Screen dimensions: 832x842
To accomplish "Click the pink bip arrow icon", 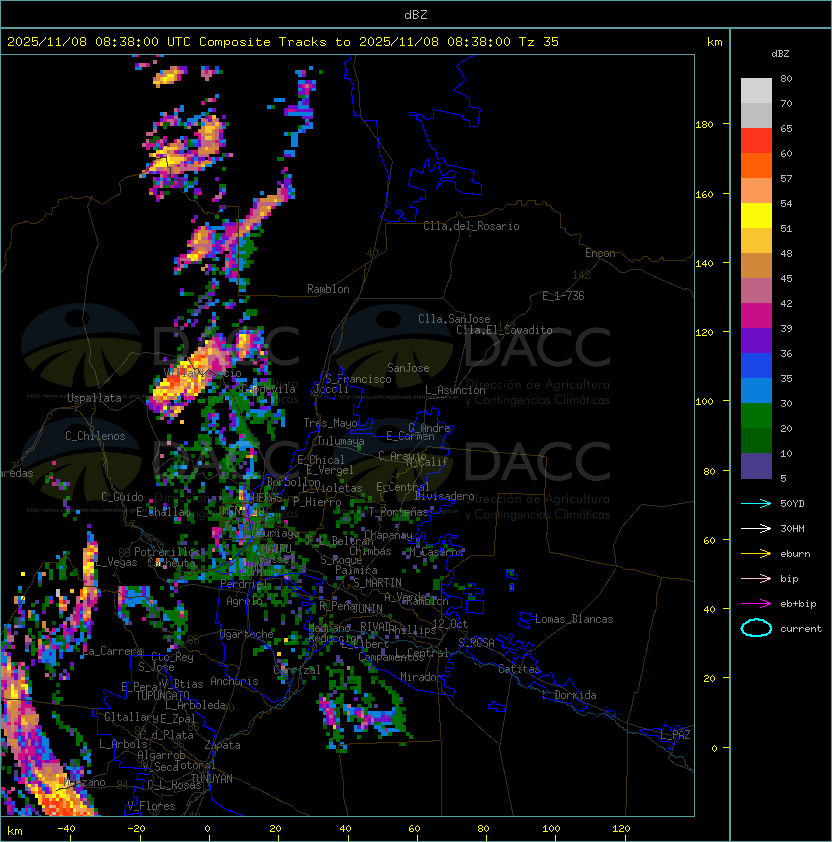I will (x=756, y=578).
